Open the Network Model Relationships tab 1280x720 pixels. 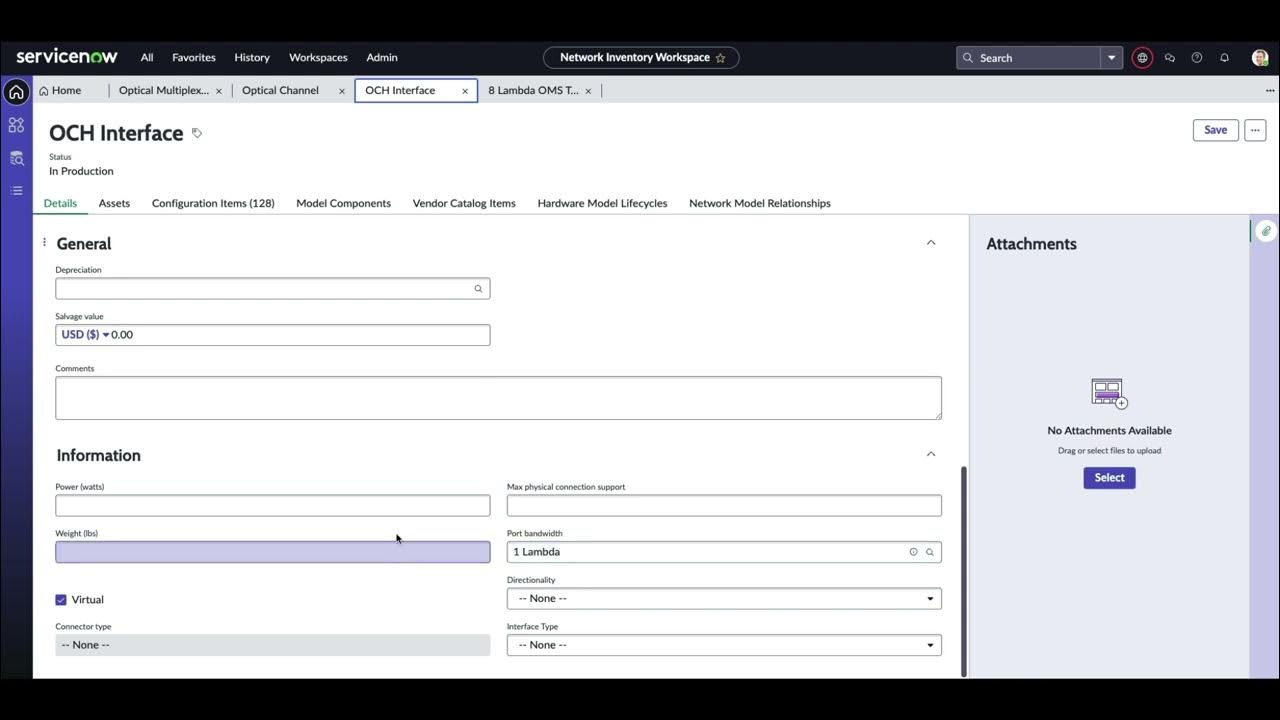click(759, 203)
